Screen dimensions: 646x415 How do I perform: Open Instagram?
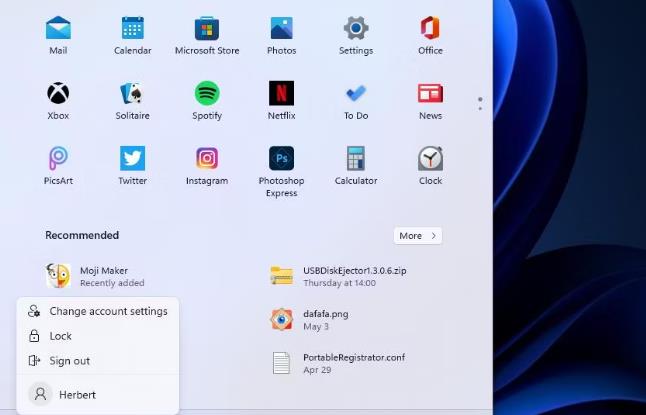click(207, 166)
